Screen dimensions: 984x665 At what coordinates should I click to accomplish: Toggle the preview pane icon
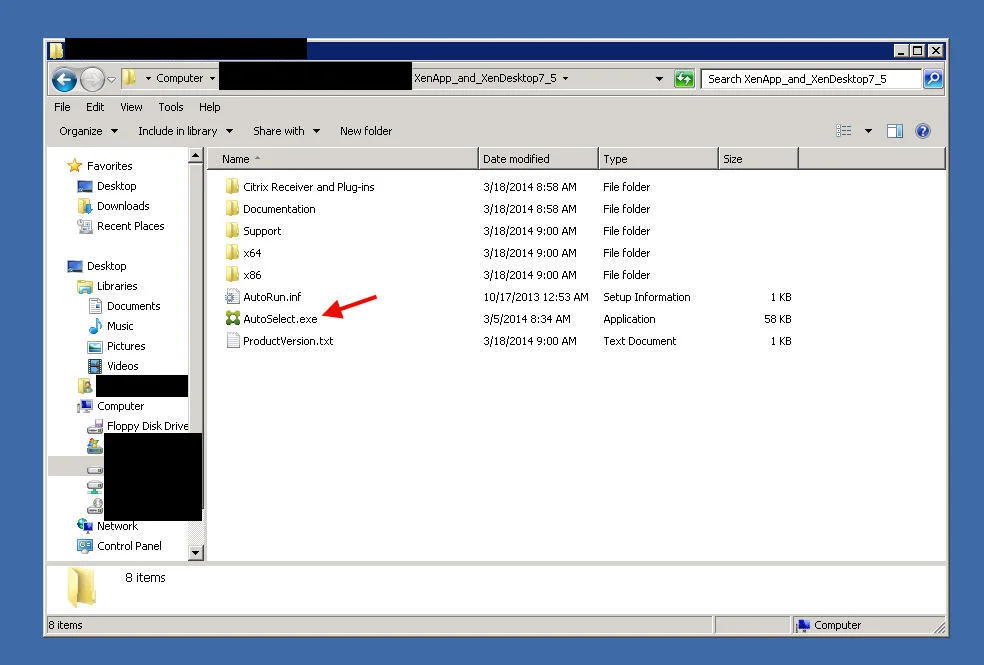coord(895,131)
